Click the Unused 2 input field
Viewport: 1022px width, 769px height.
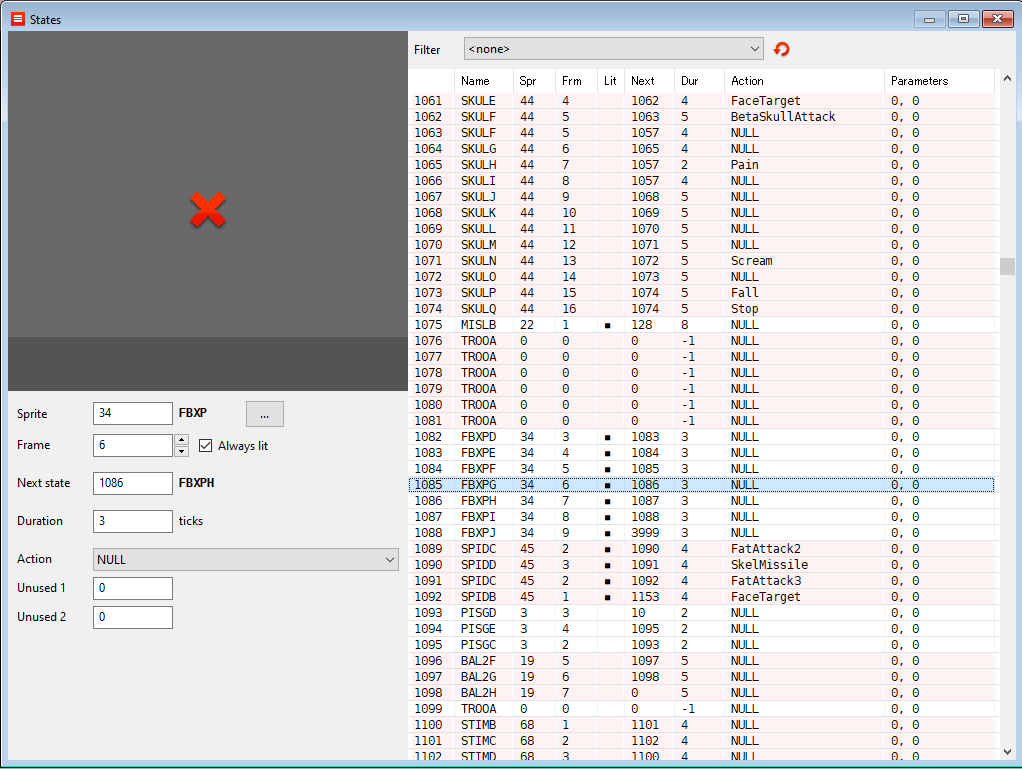[133, 617]
